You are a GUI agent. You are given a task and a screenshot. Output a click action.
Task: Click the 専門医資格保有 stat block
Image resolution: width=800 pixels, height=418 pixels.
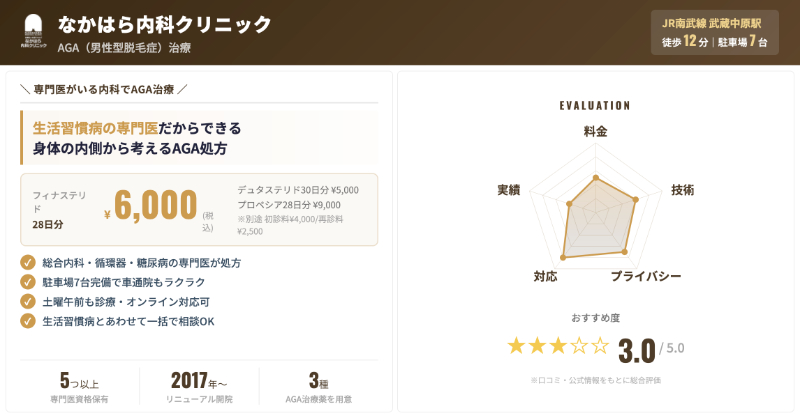(x=79, y=388)
